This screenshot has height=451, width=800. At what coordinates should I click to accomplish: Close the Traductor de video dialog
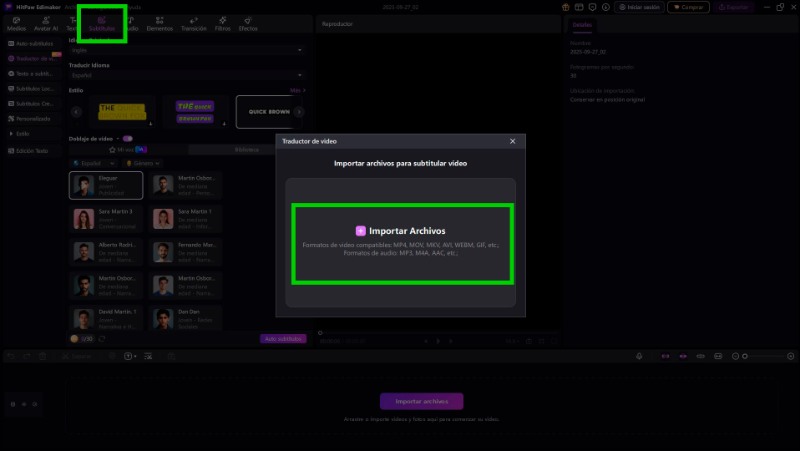click(x=513, y=142)
